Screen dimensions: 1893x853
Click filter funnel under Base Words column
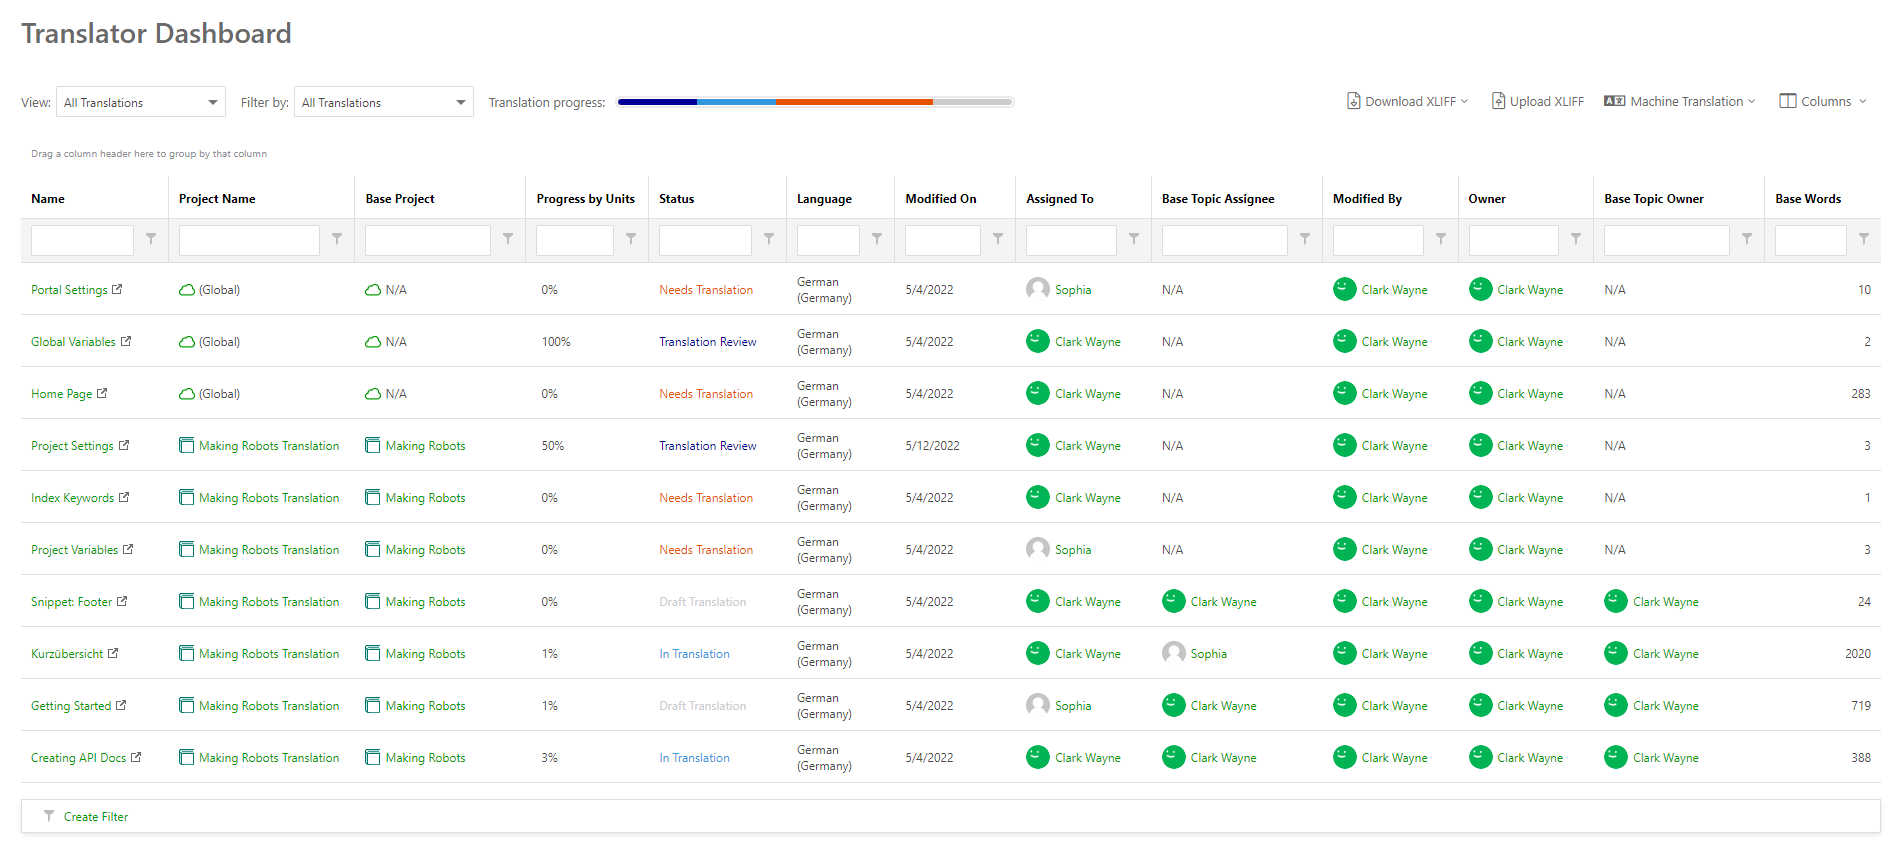pos(1864,239)
